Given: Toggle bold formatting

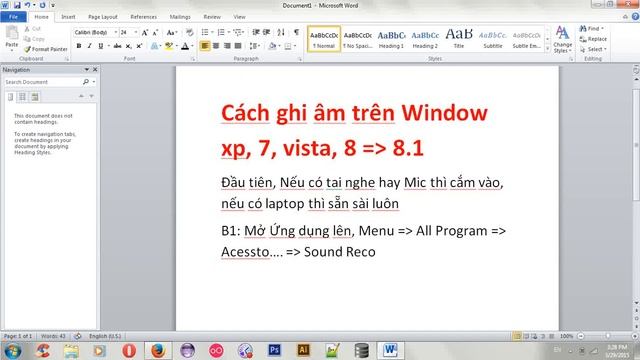Looking at the screenshot, I should (79, 46).
